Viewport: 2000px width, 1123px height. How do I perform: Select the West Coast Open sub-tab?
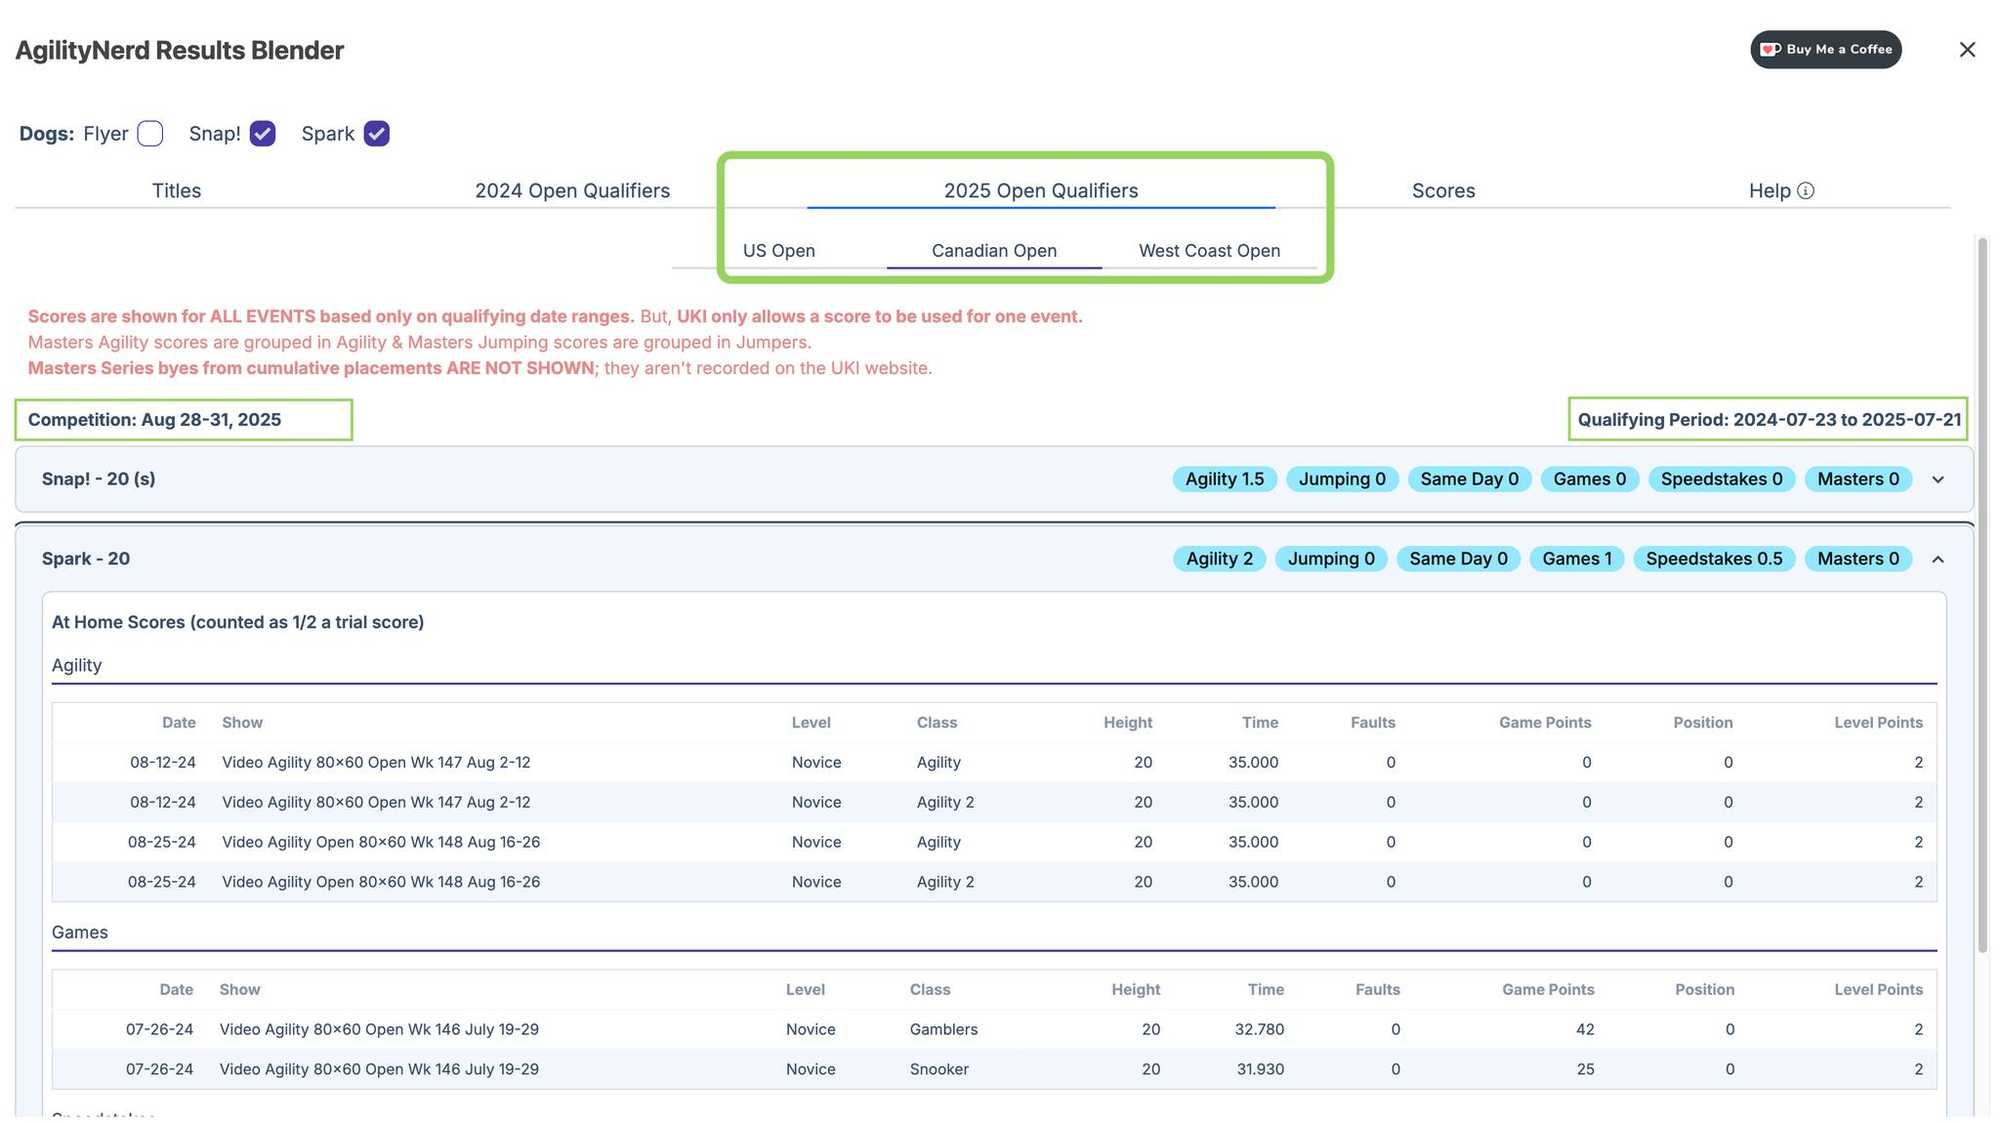pos(1209,250)
